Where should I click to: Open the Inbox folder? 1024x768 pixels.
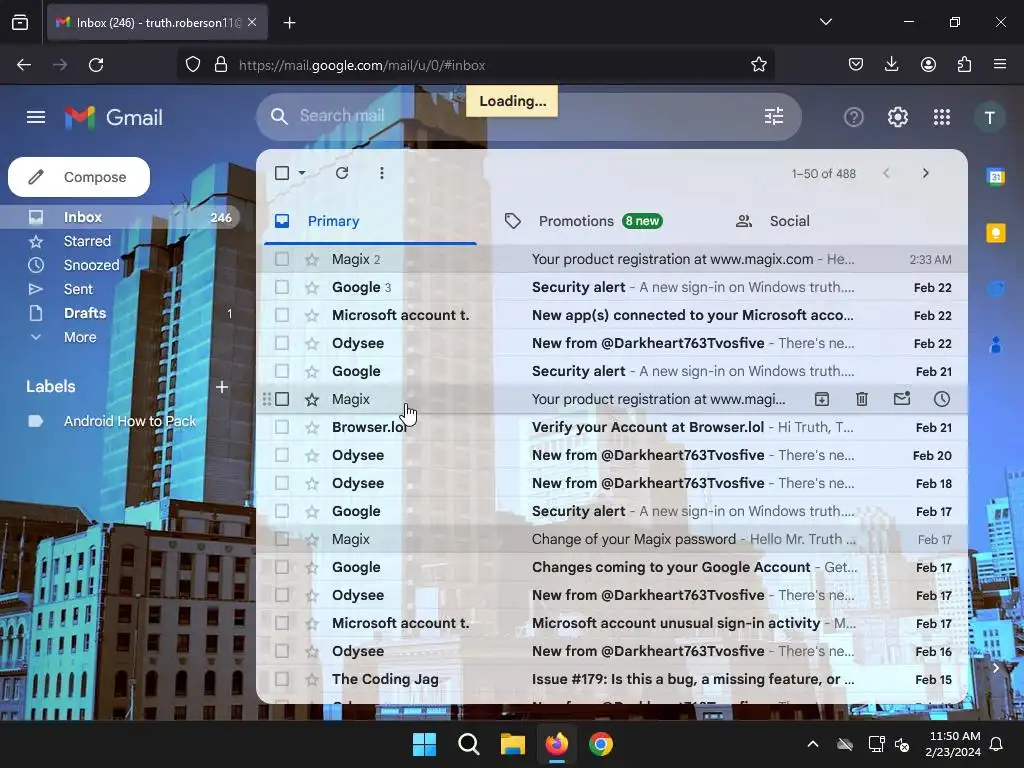120,217
